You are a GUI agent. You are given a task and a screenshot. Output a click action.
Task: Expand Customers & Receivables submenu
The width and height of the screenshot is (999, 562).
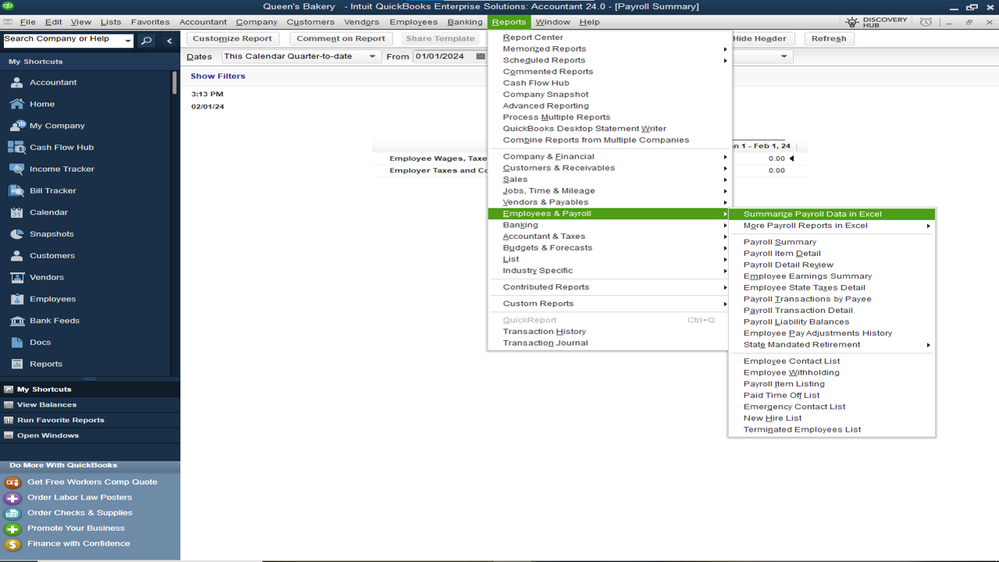click(x=608, y=168)
